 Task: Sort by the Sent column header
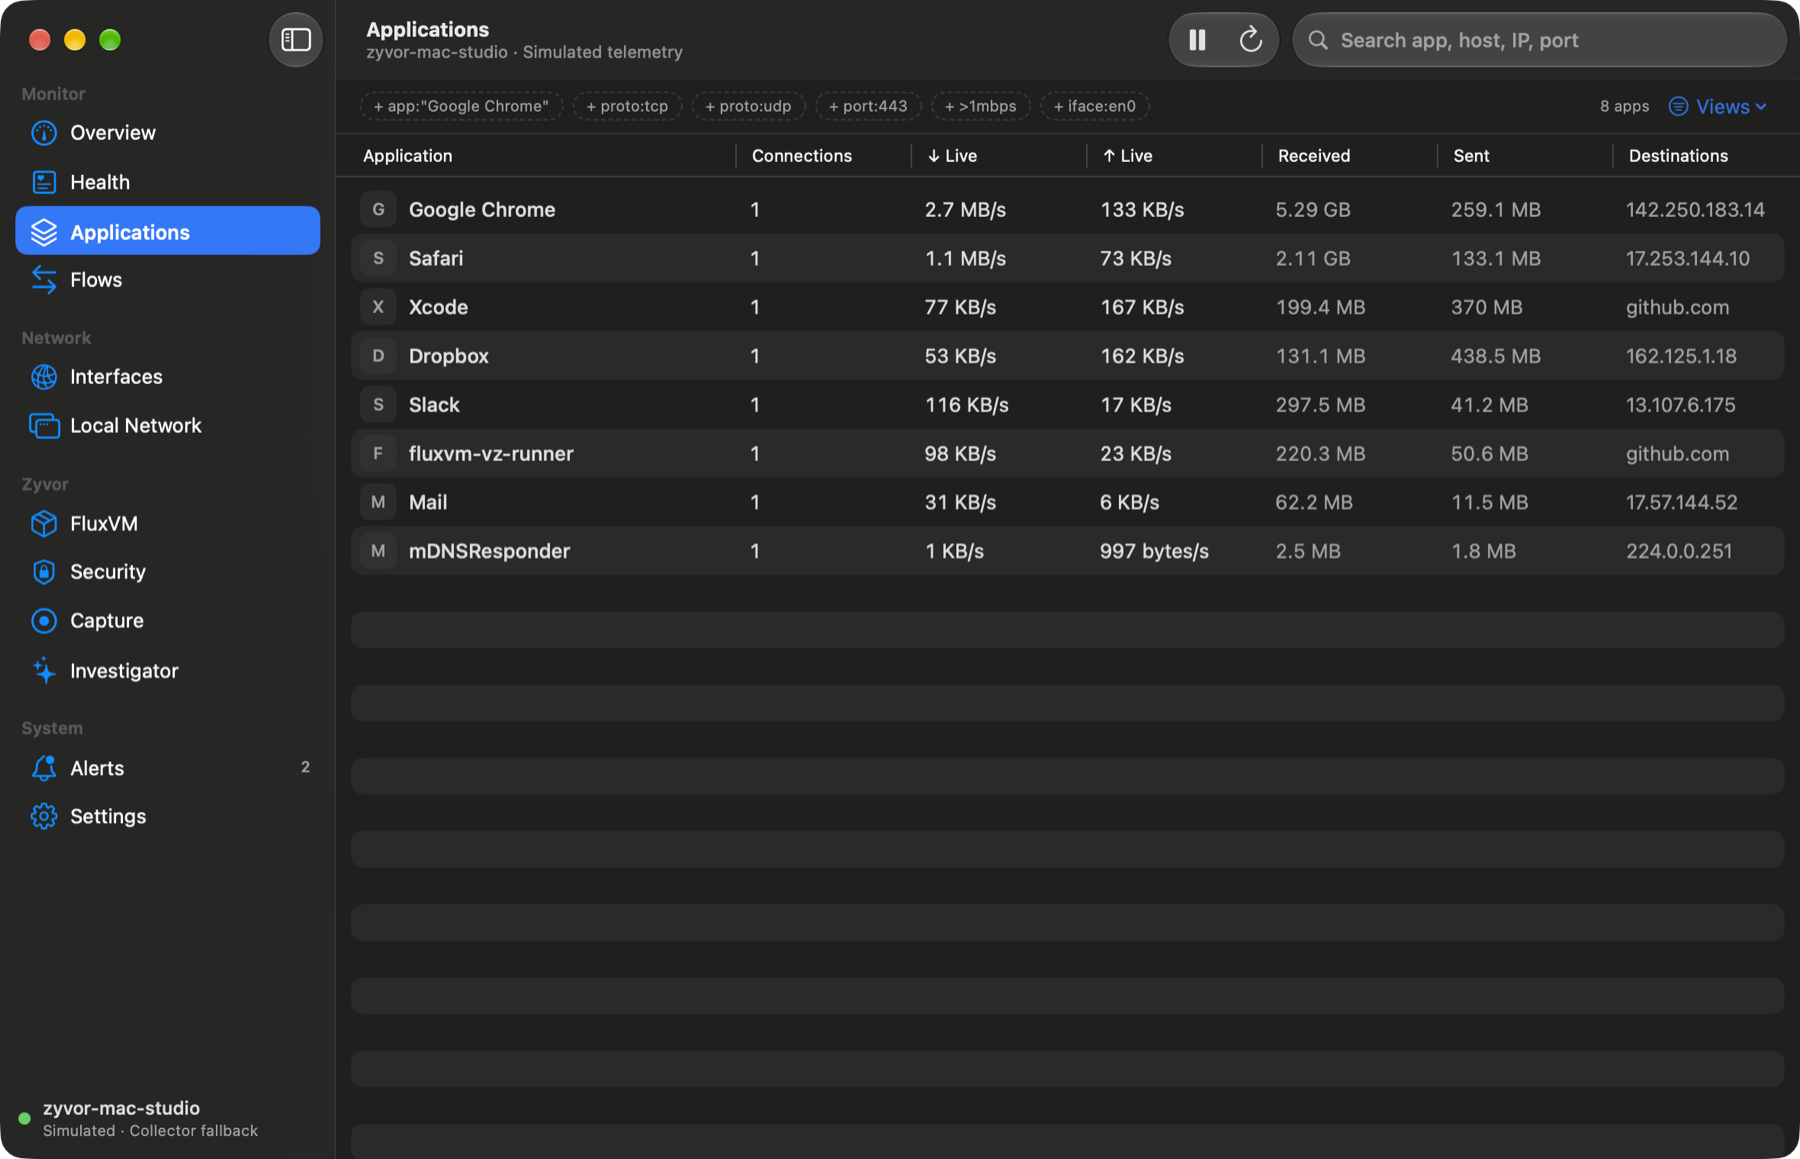click(1471, 156)
